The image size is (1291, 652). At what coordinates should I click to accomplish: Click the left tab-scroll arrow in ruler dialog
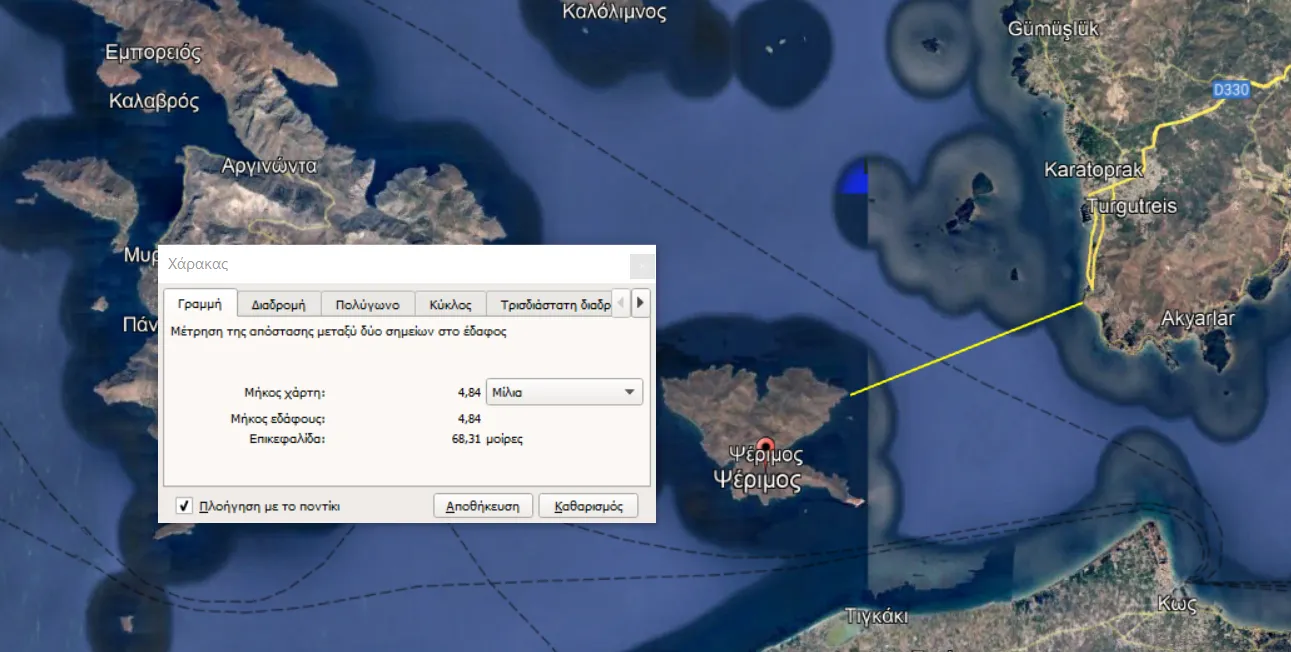pyautogui.click(x=620, y=303)
